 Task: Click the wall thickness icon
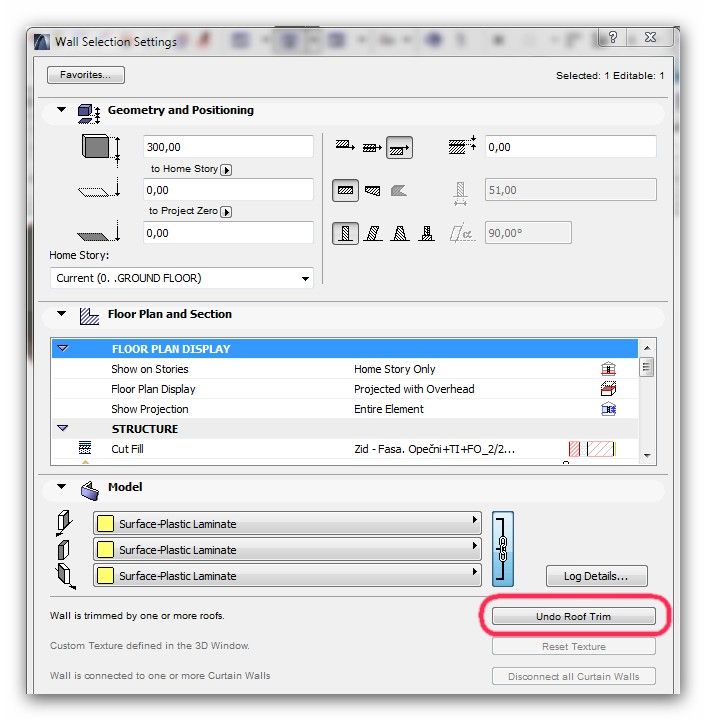[x=460, y=193]
